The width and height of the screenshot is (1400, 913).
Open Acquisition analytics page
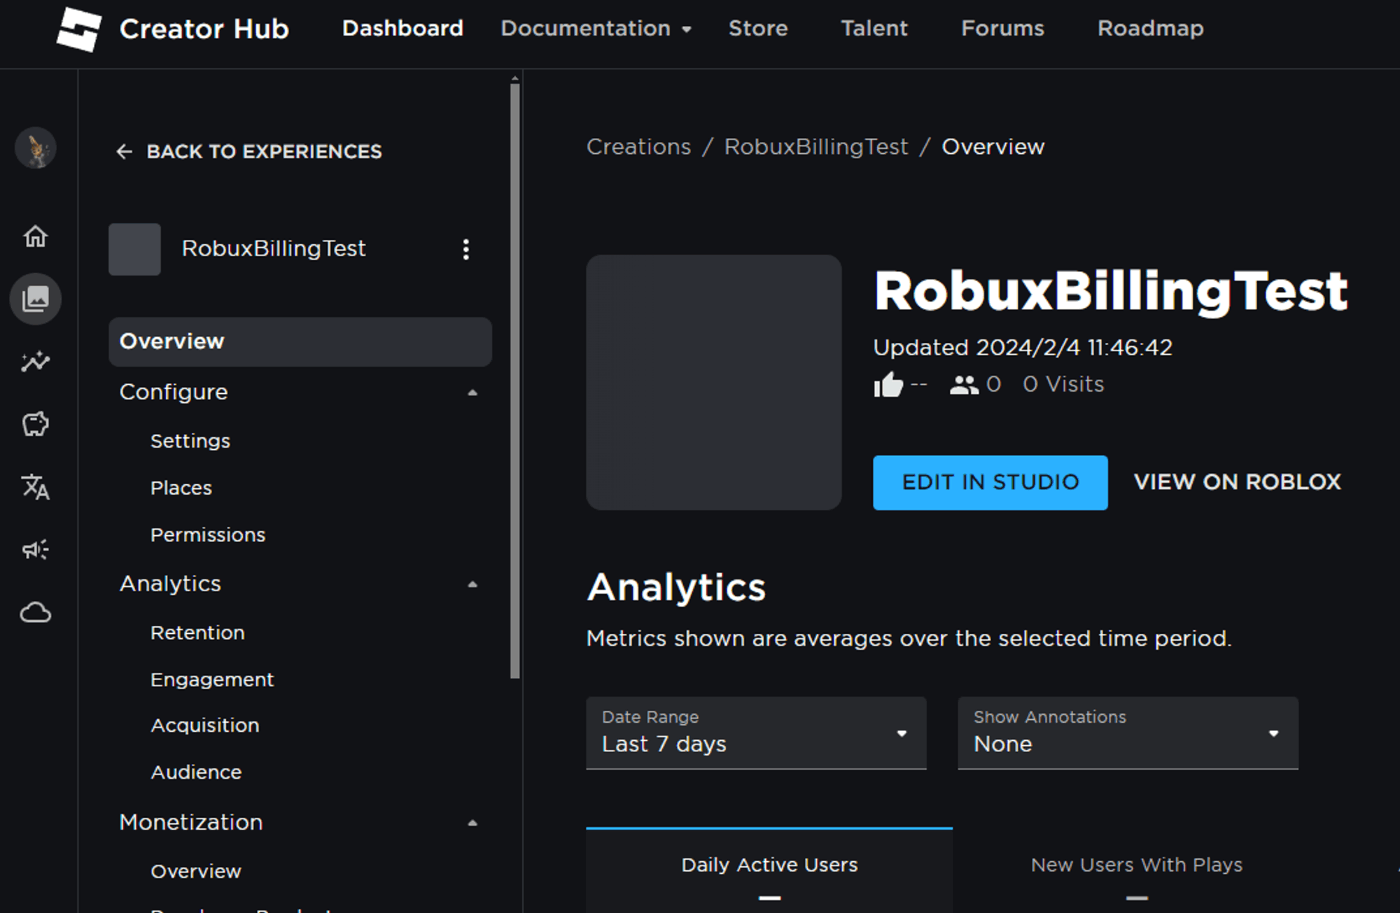(205, 726)
